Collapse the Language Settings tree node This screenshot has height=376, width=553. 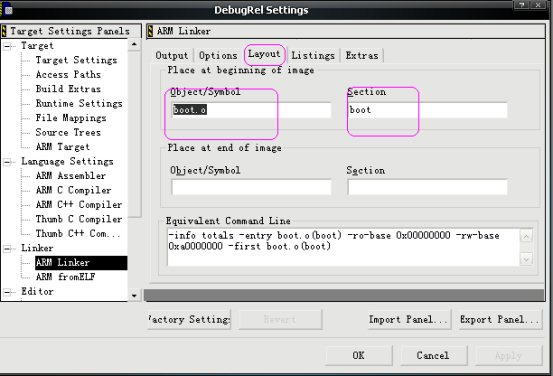click(x=7, y=162)
